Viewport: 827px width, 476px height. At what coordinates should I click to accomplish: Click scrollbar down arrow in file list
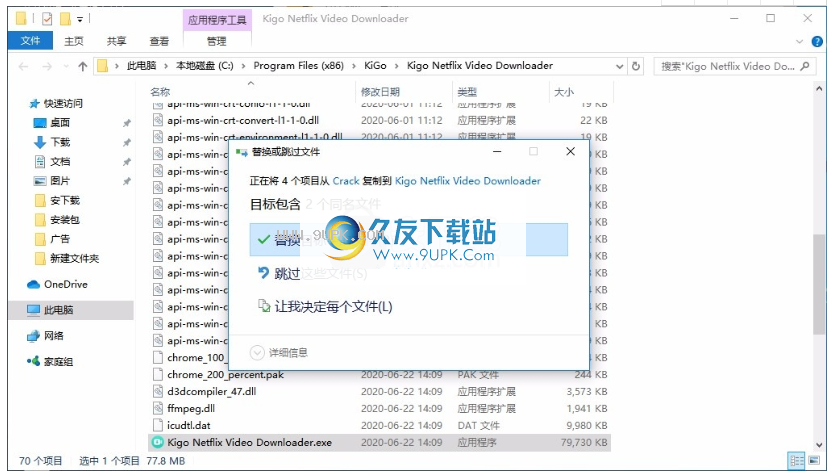coord(819,445)
